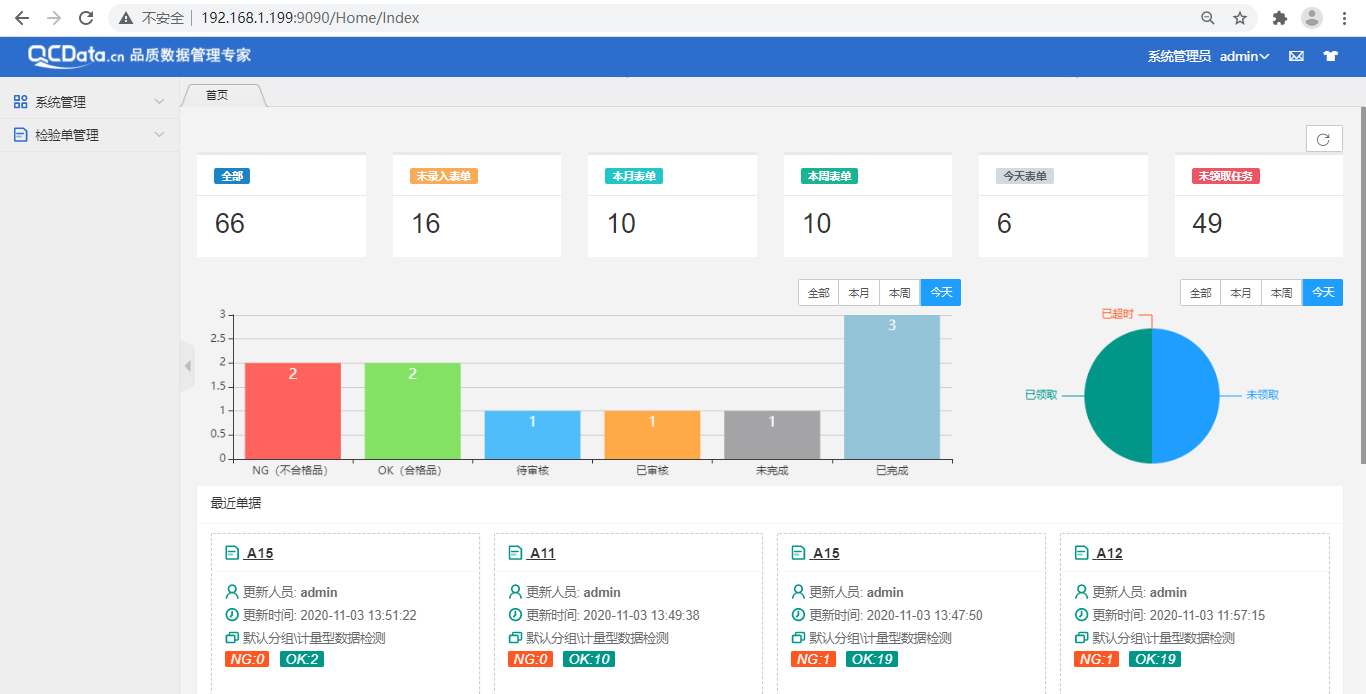Viewport: 1366px width, 694px height.
Task: Click the 未录入表单 summary tag
Action: coord(444,176)
